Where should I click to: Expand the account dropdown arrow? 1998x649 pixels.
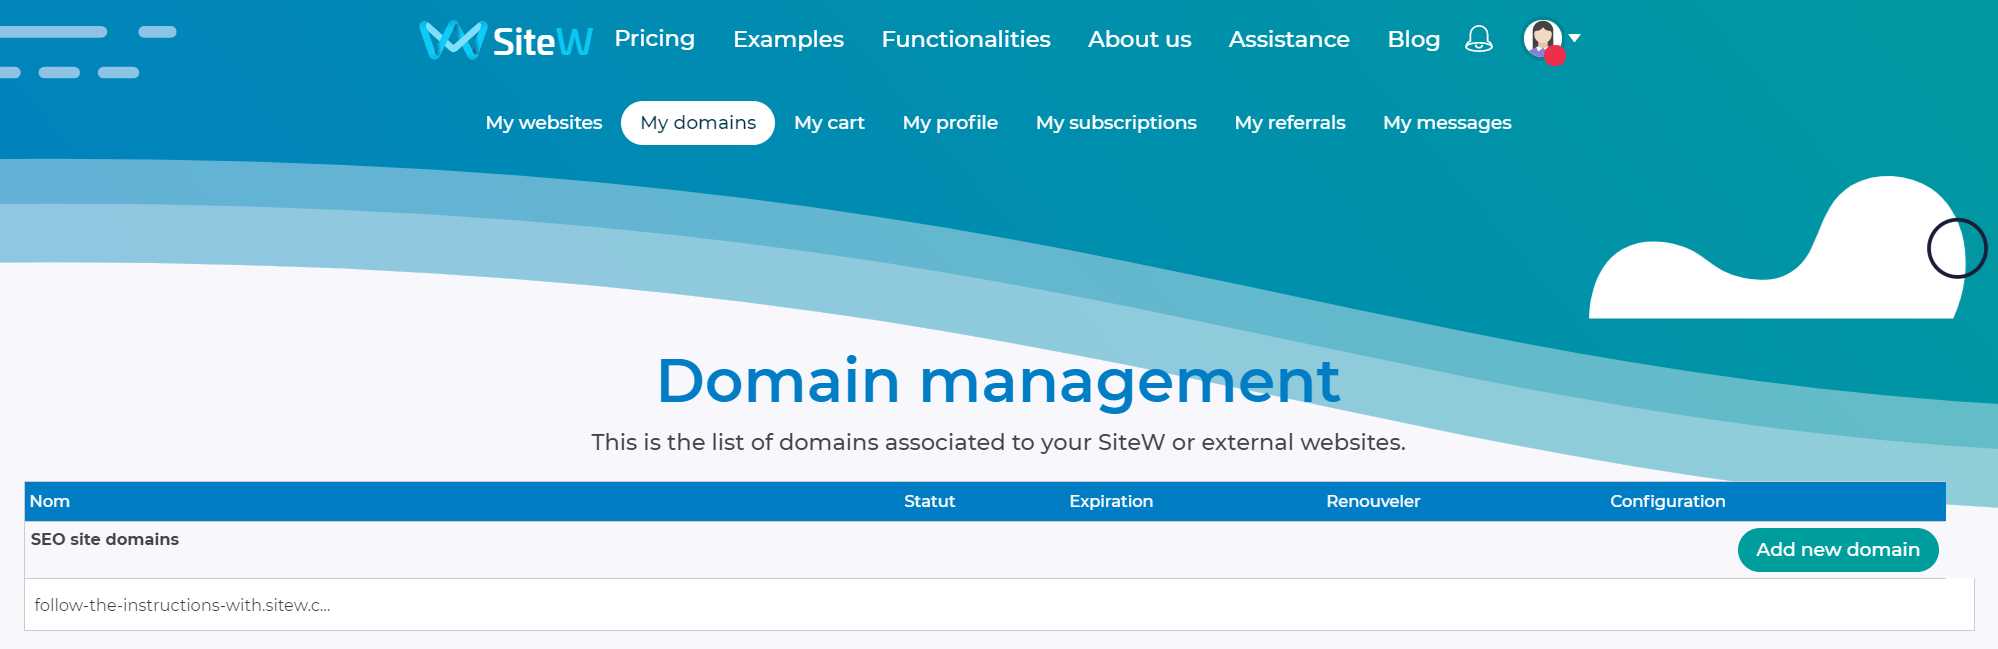(1575, 38)
